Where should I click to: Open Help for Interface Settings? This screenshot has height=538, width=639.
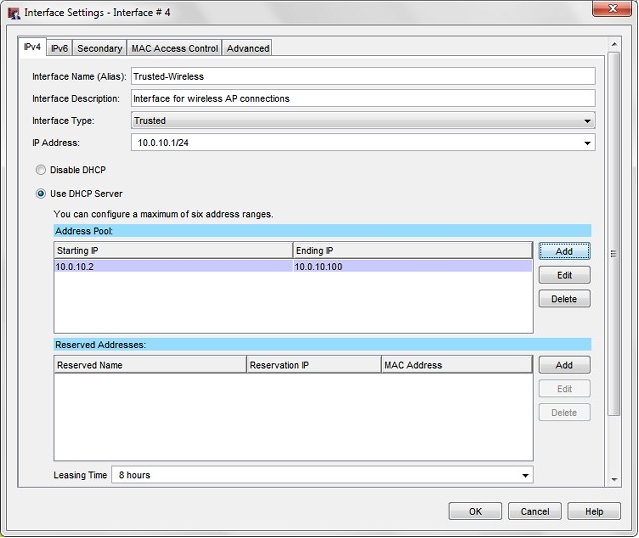pos(594,511)
